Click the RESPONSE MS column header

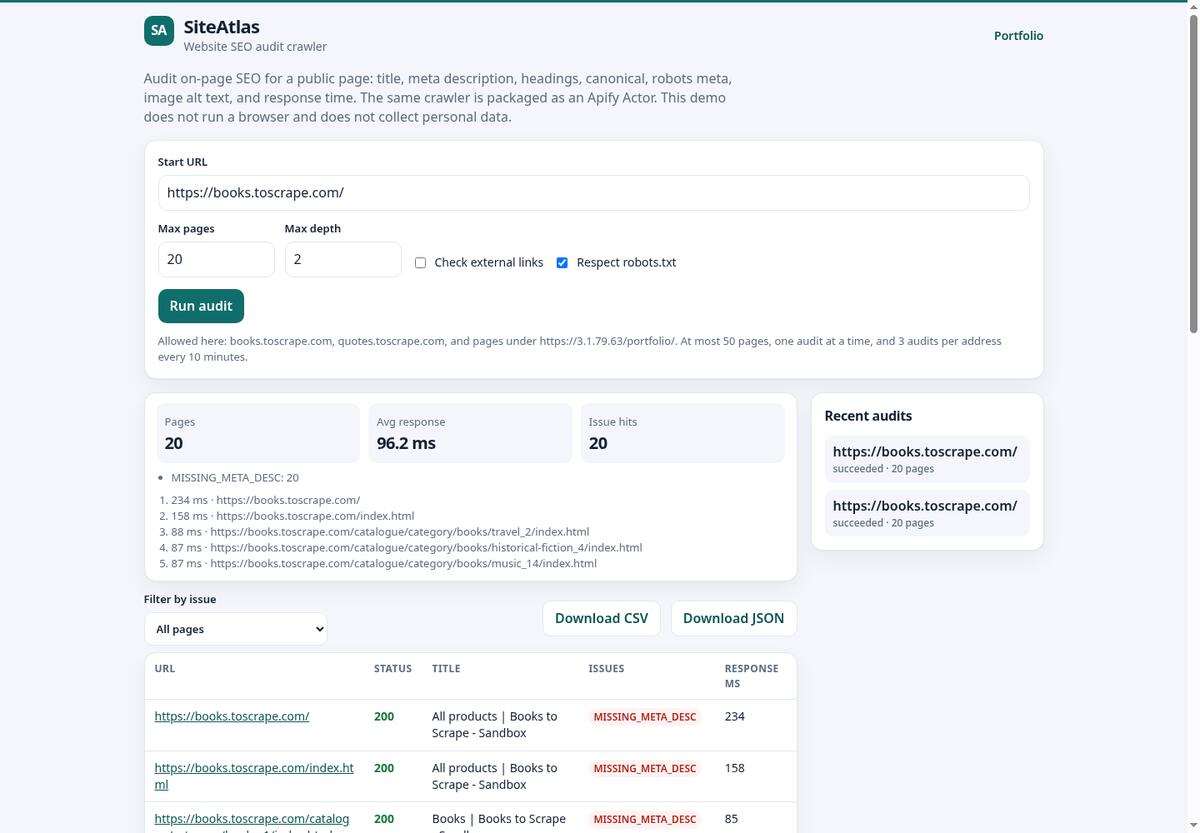[751, 676]
